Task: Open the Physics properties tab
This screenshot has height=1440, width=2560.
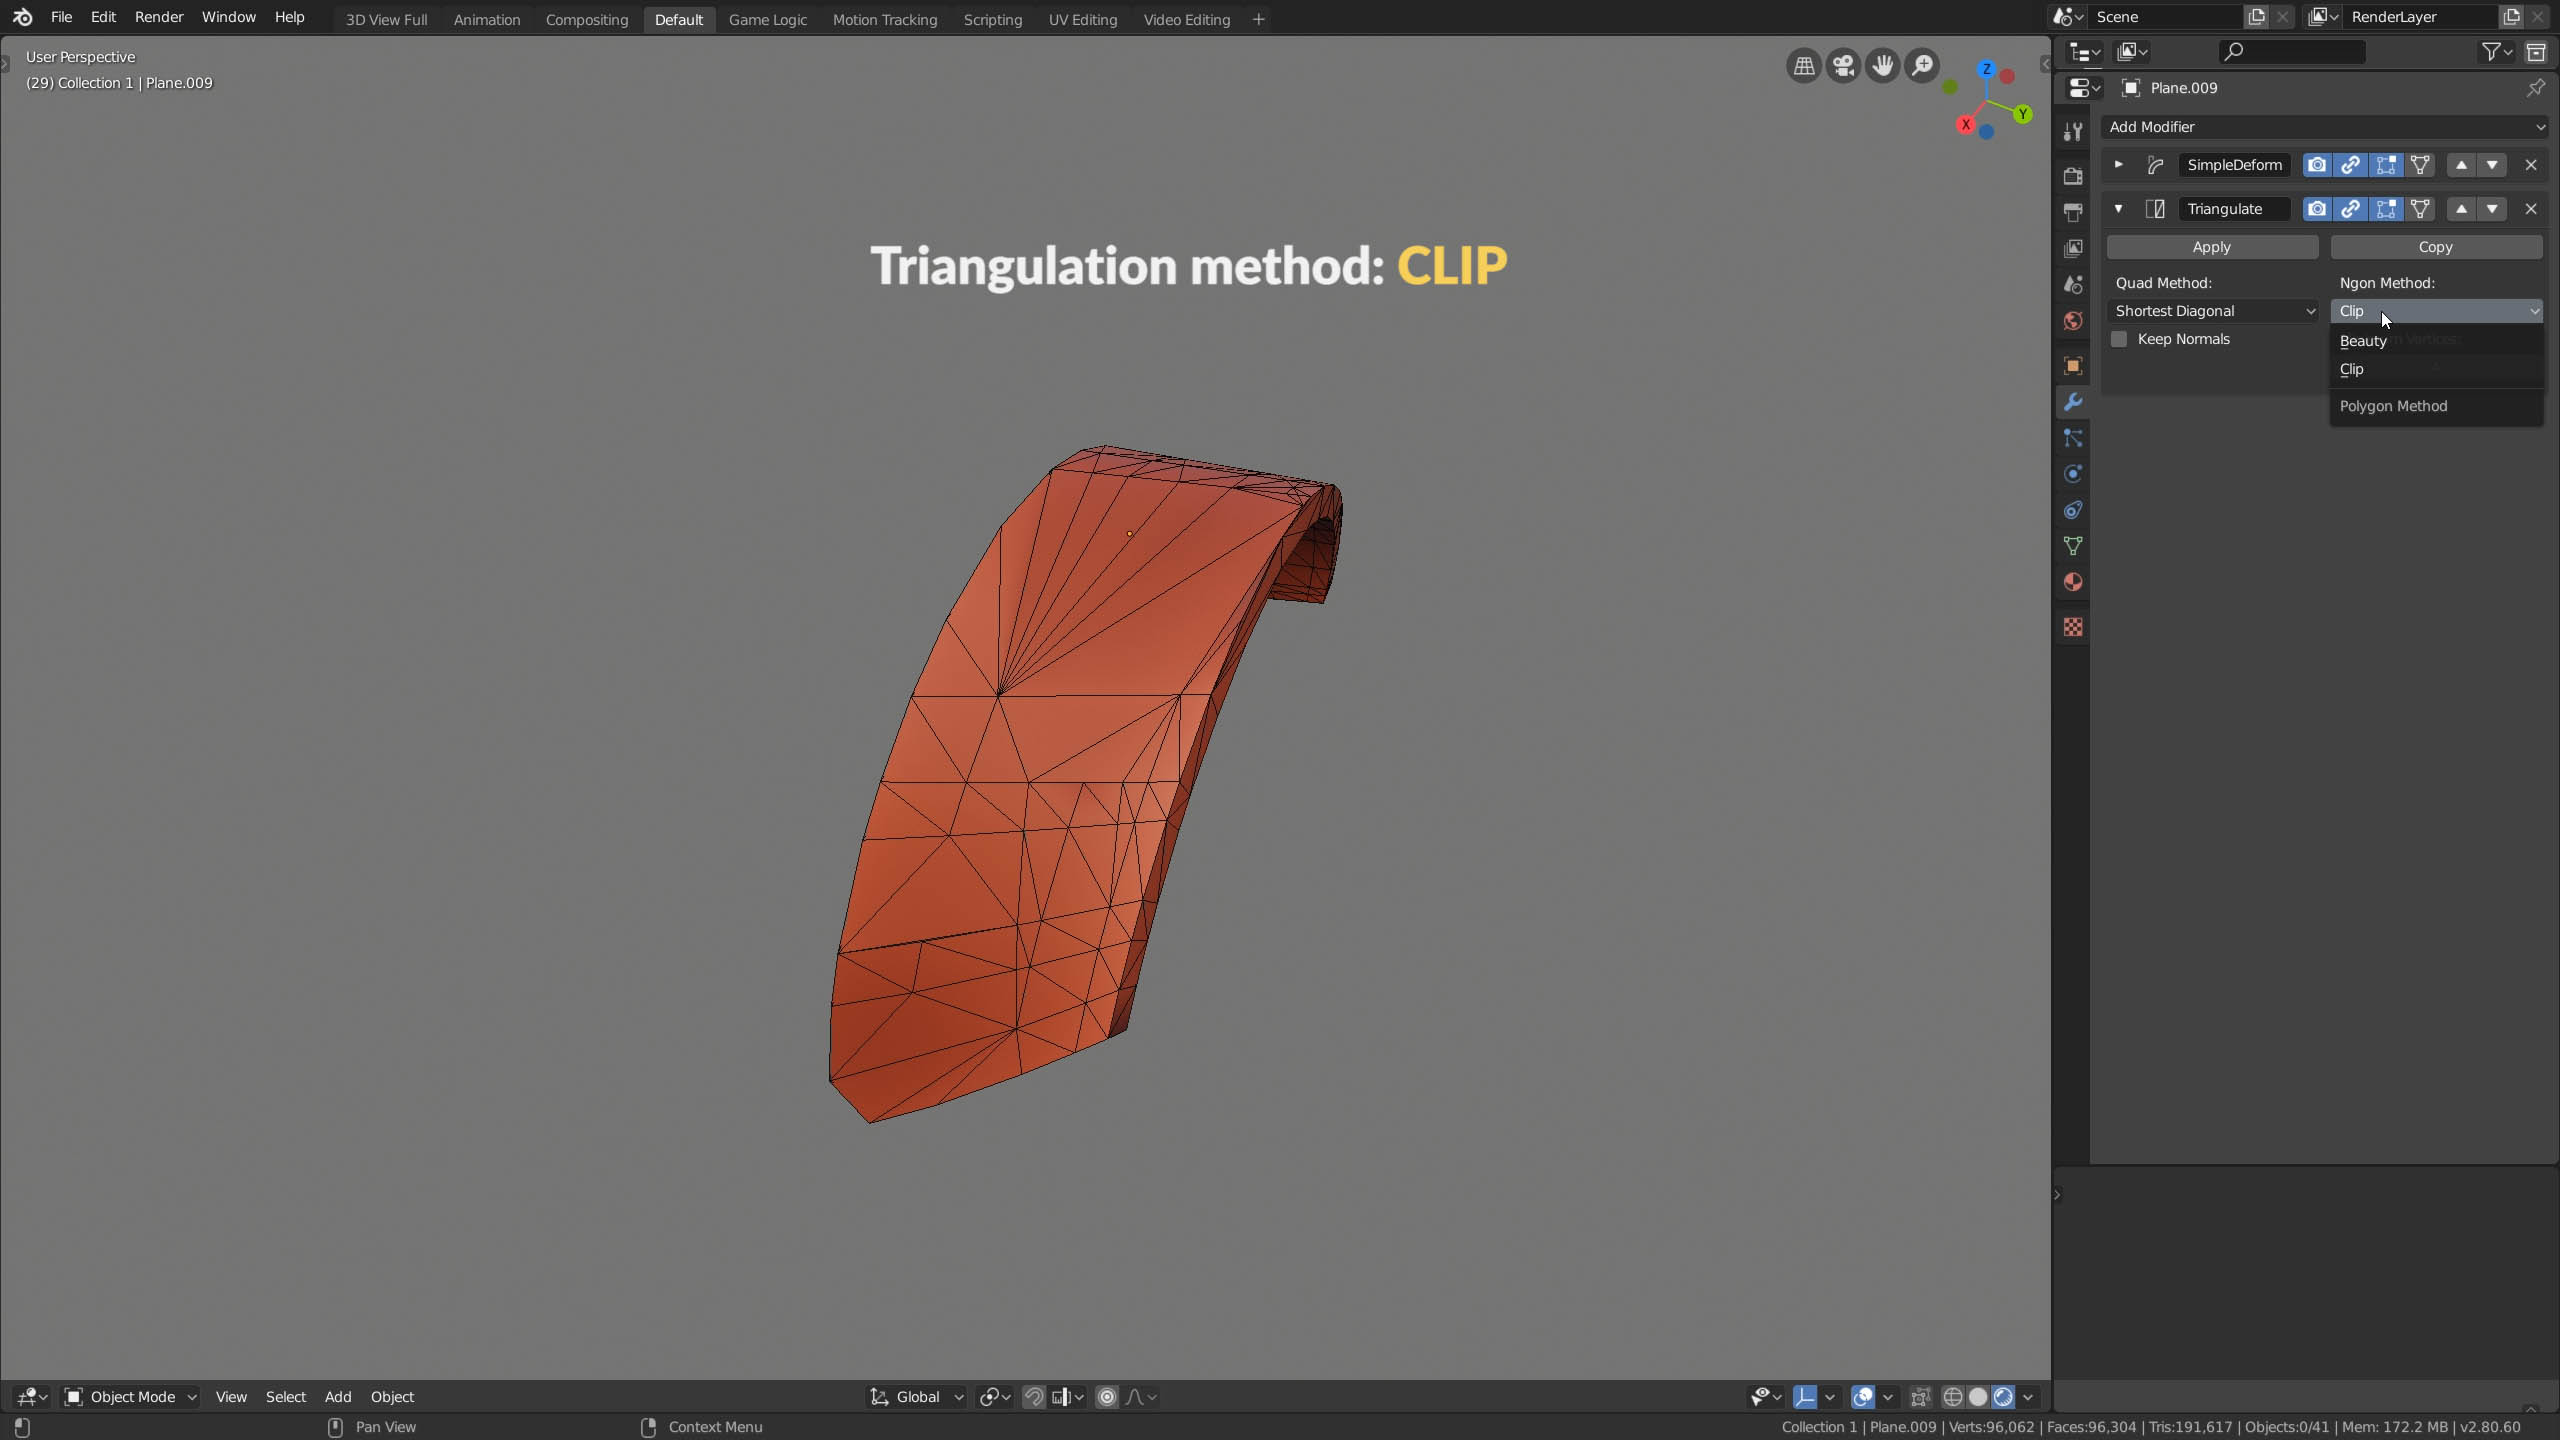Action: [x=2073, y=474]
